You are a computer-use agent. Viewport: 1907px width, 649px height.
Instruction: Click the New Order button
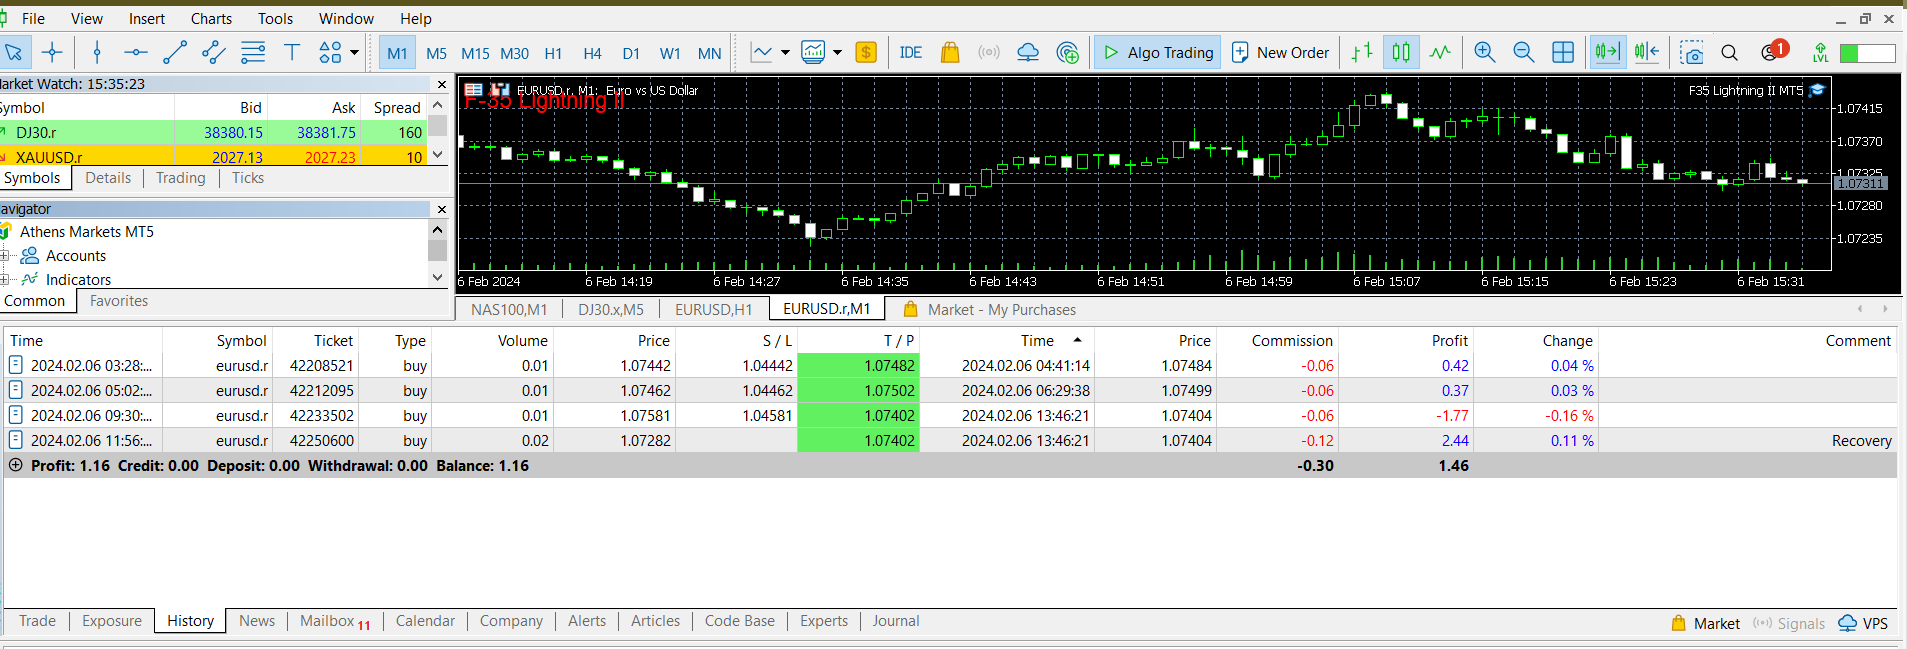pos(1281,53)
